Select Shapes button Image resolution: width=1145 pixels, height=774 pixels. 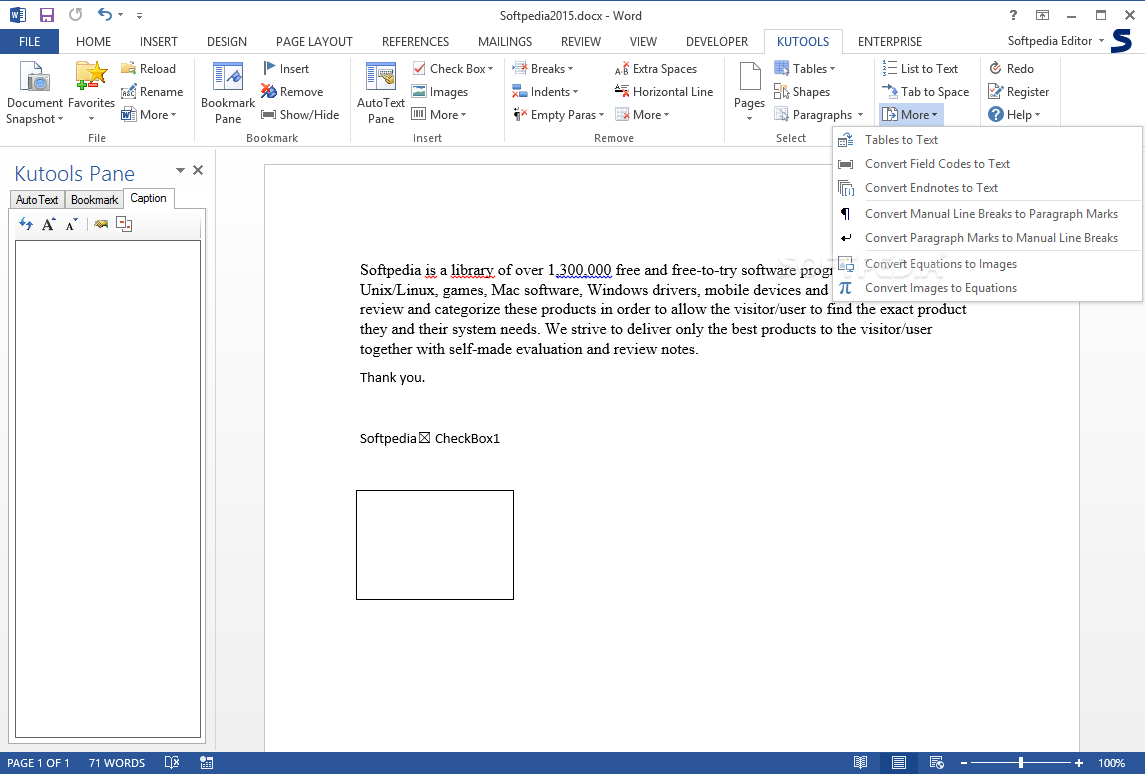[x=802, y=92]
